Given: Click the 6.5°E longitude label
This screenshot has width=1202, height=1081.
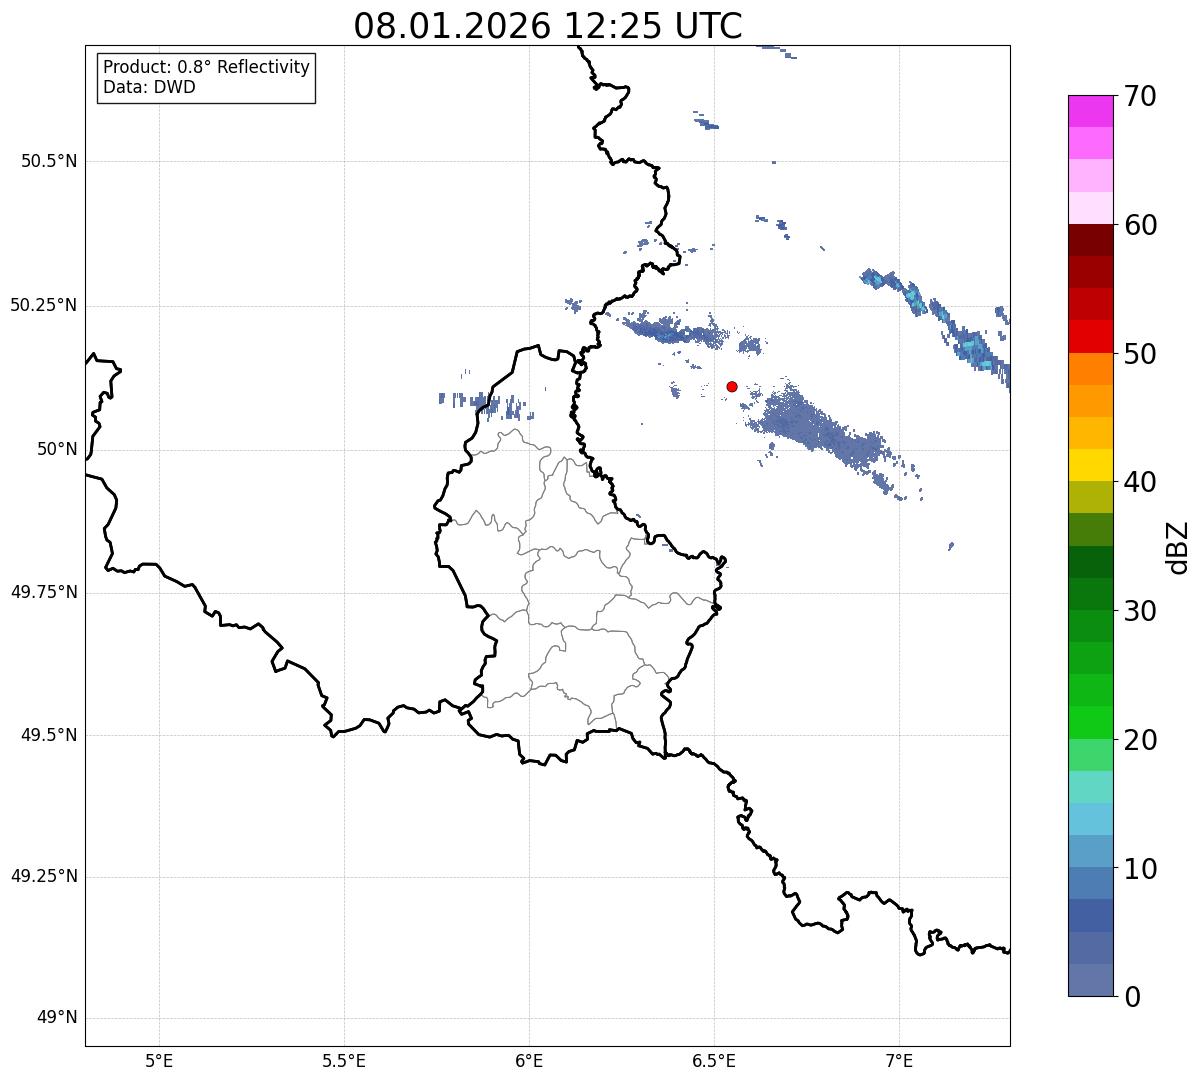Looking at the screenshot, I should 714,1061.
